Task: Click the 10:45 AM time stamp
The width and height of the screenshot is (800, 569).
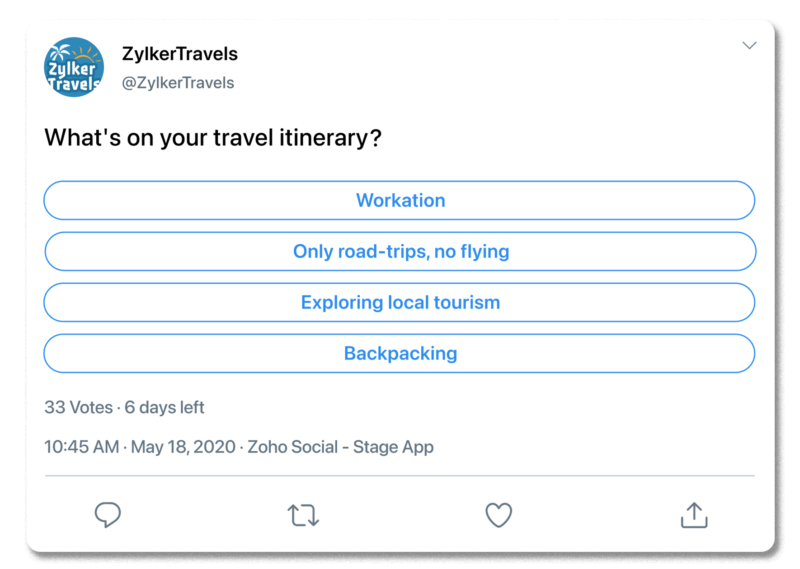Action: 81,447
